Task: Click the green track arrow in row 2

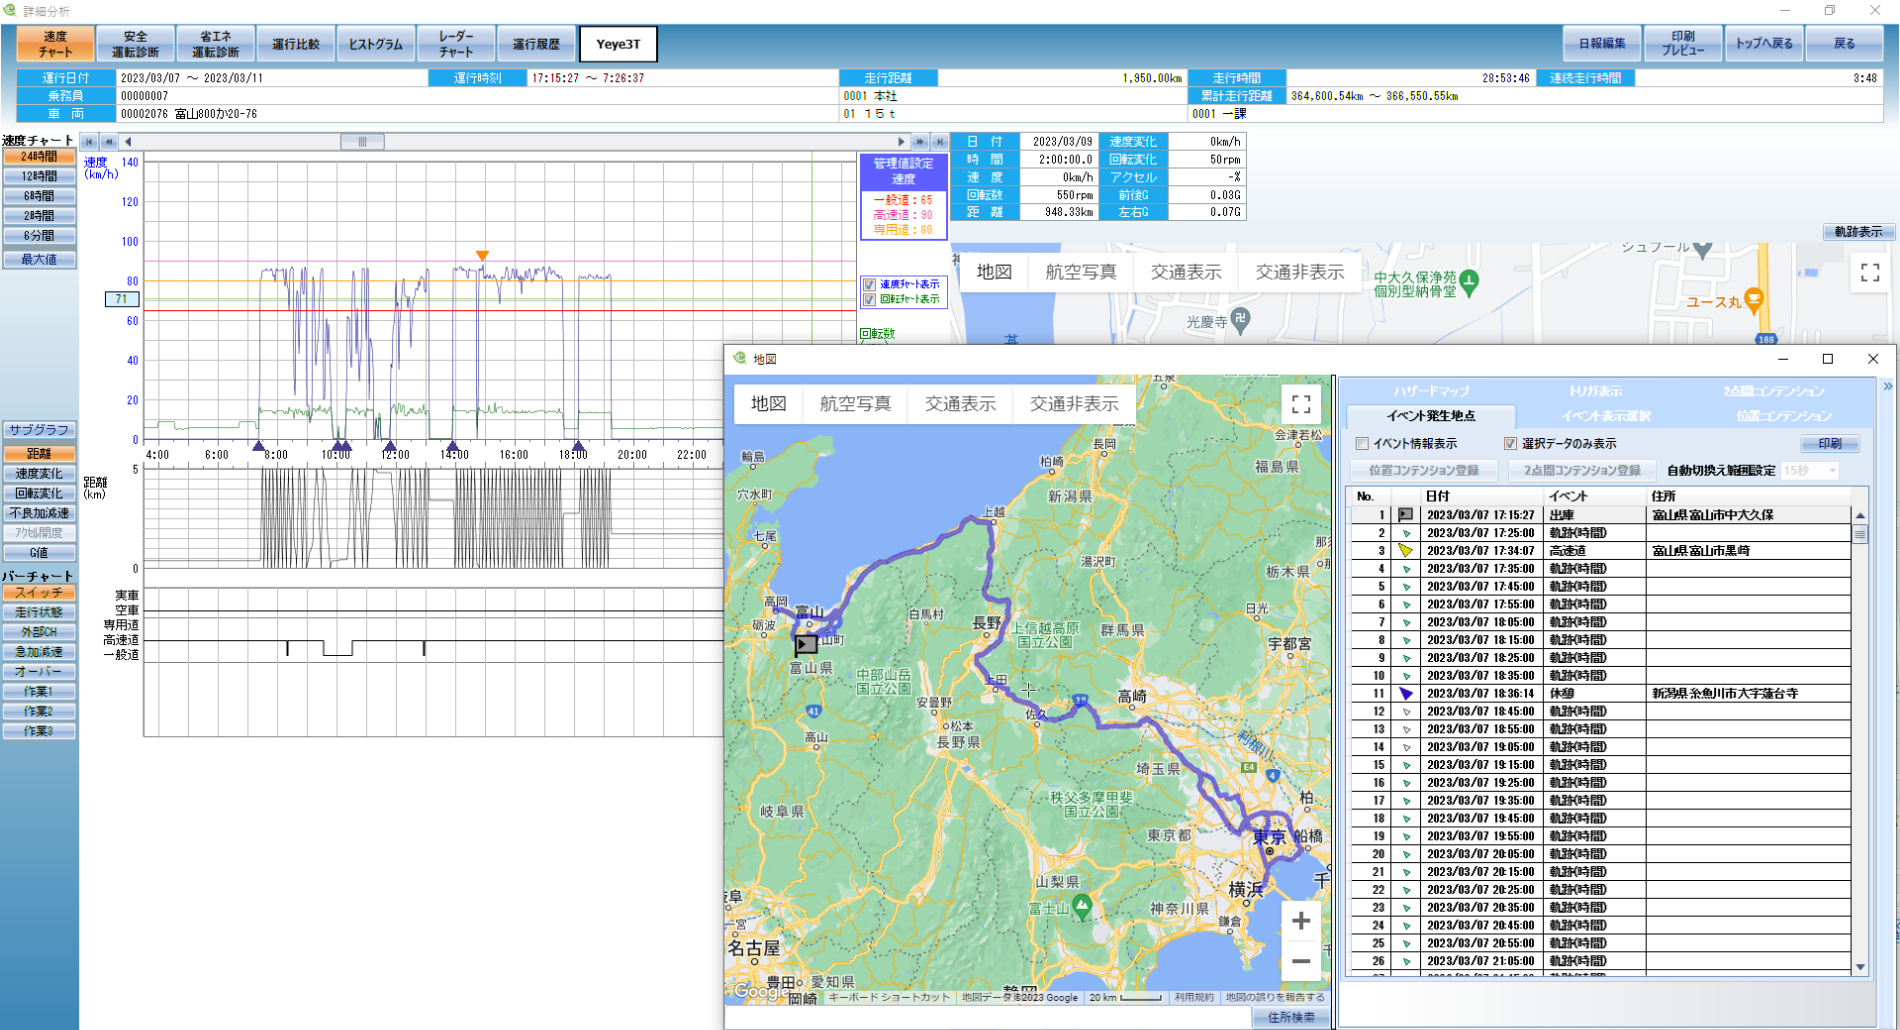Action: [1406, 533]
